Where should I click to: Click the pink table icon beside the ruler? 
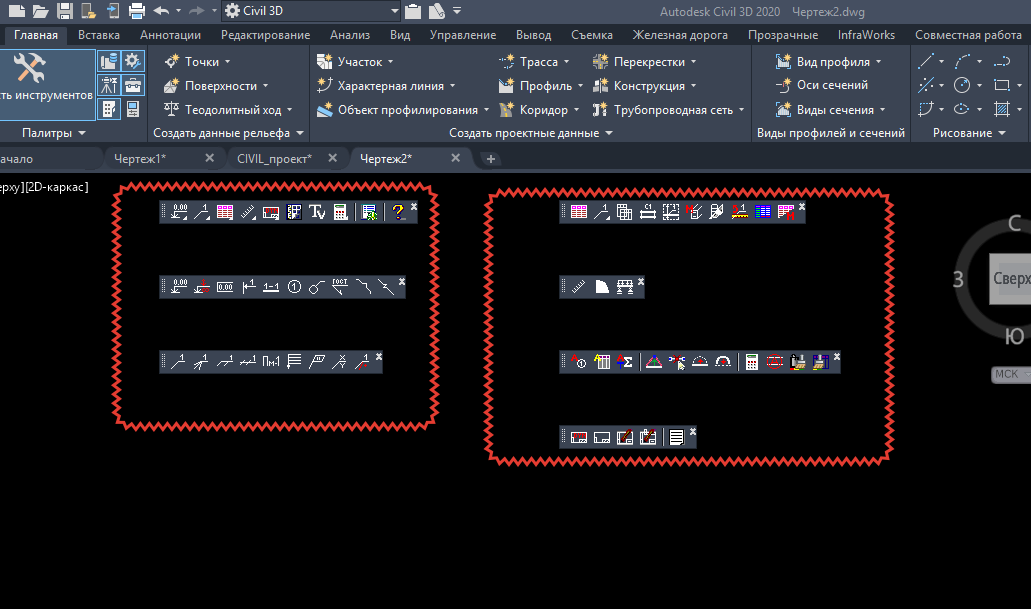point(225,212)
